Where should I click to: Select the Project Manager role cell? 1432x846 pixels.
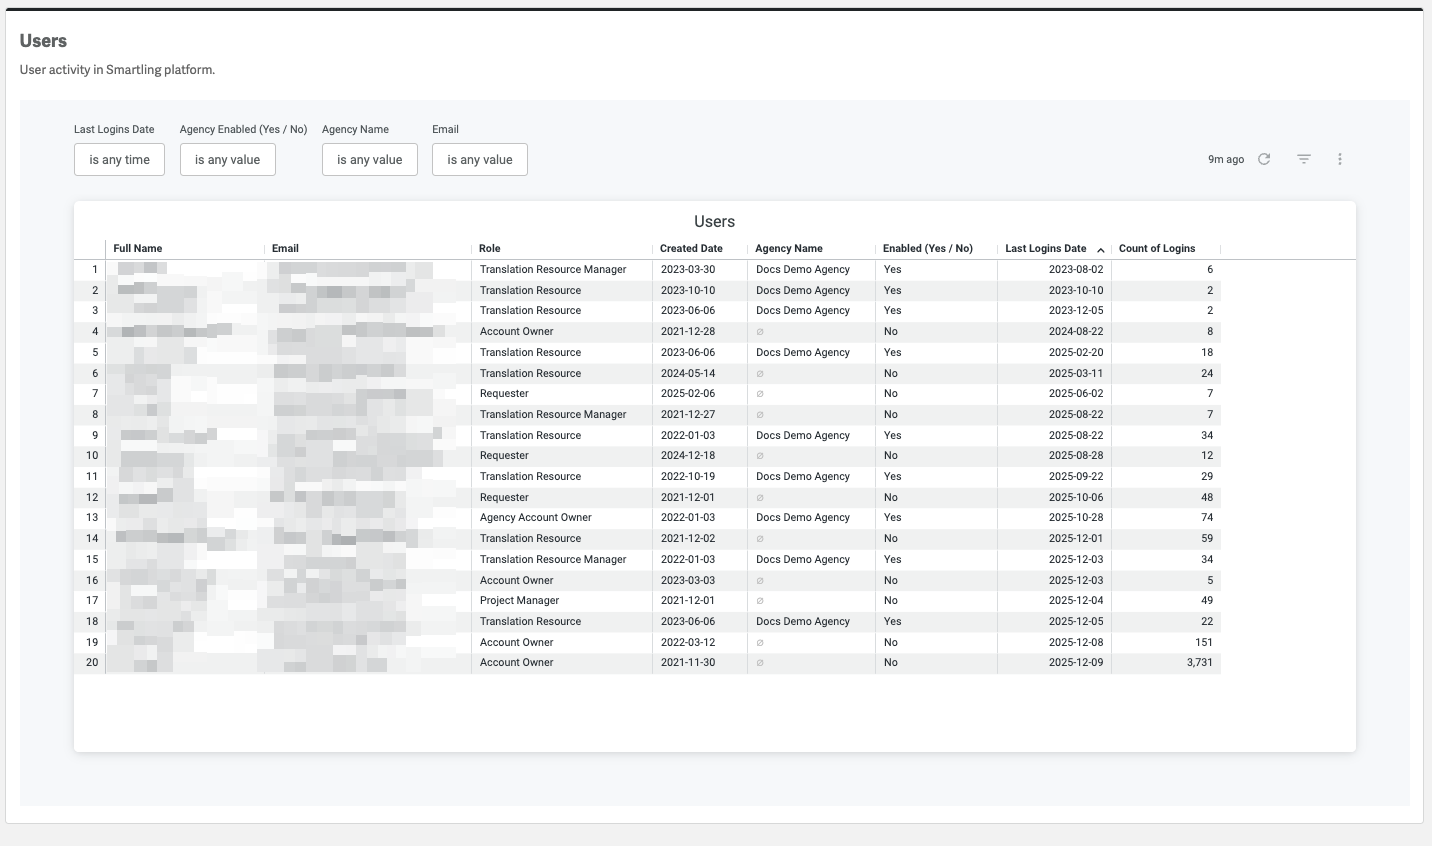tap(519, 601)
